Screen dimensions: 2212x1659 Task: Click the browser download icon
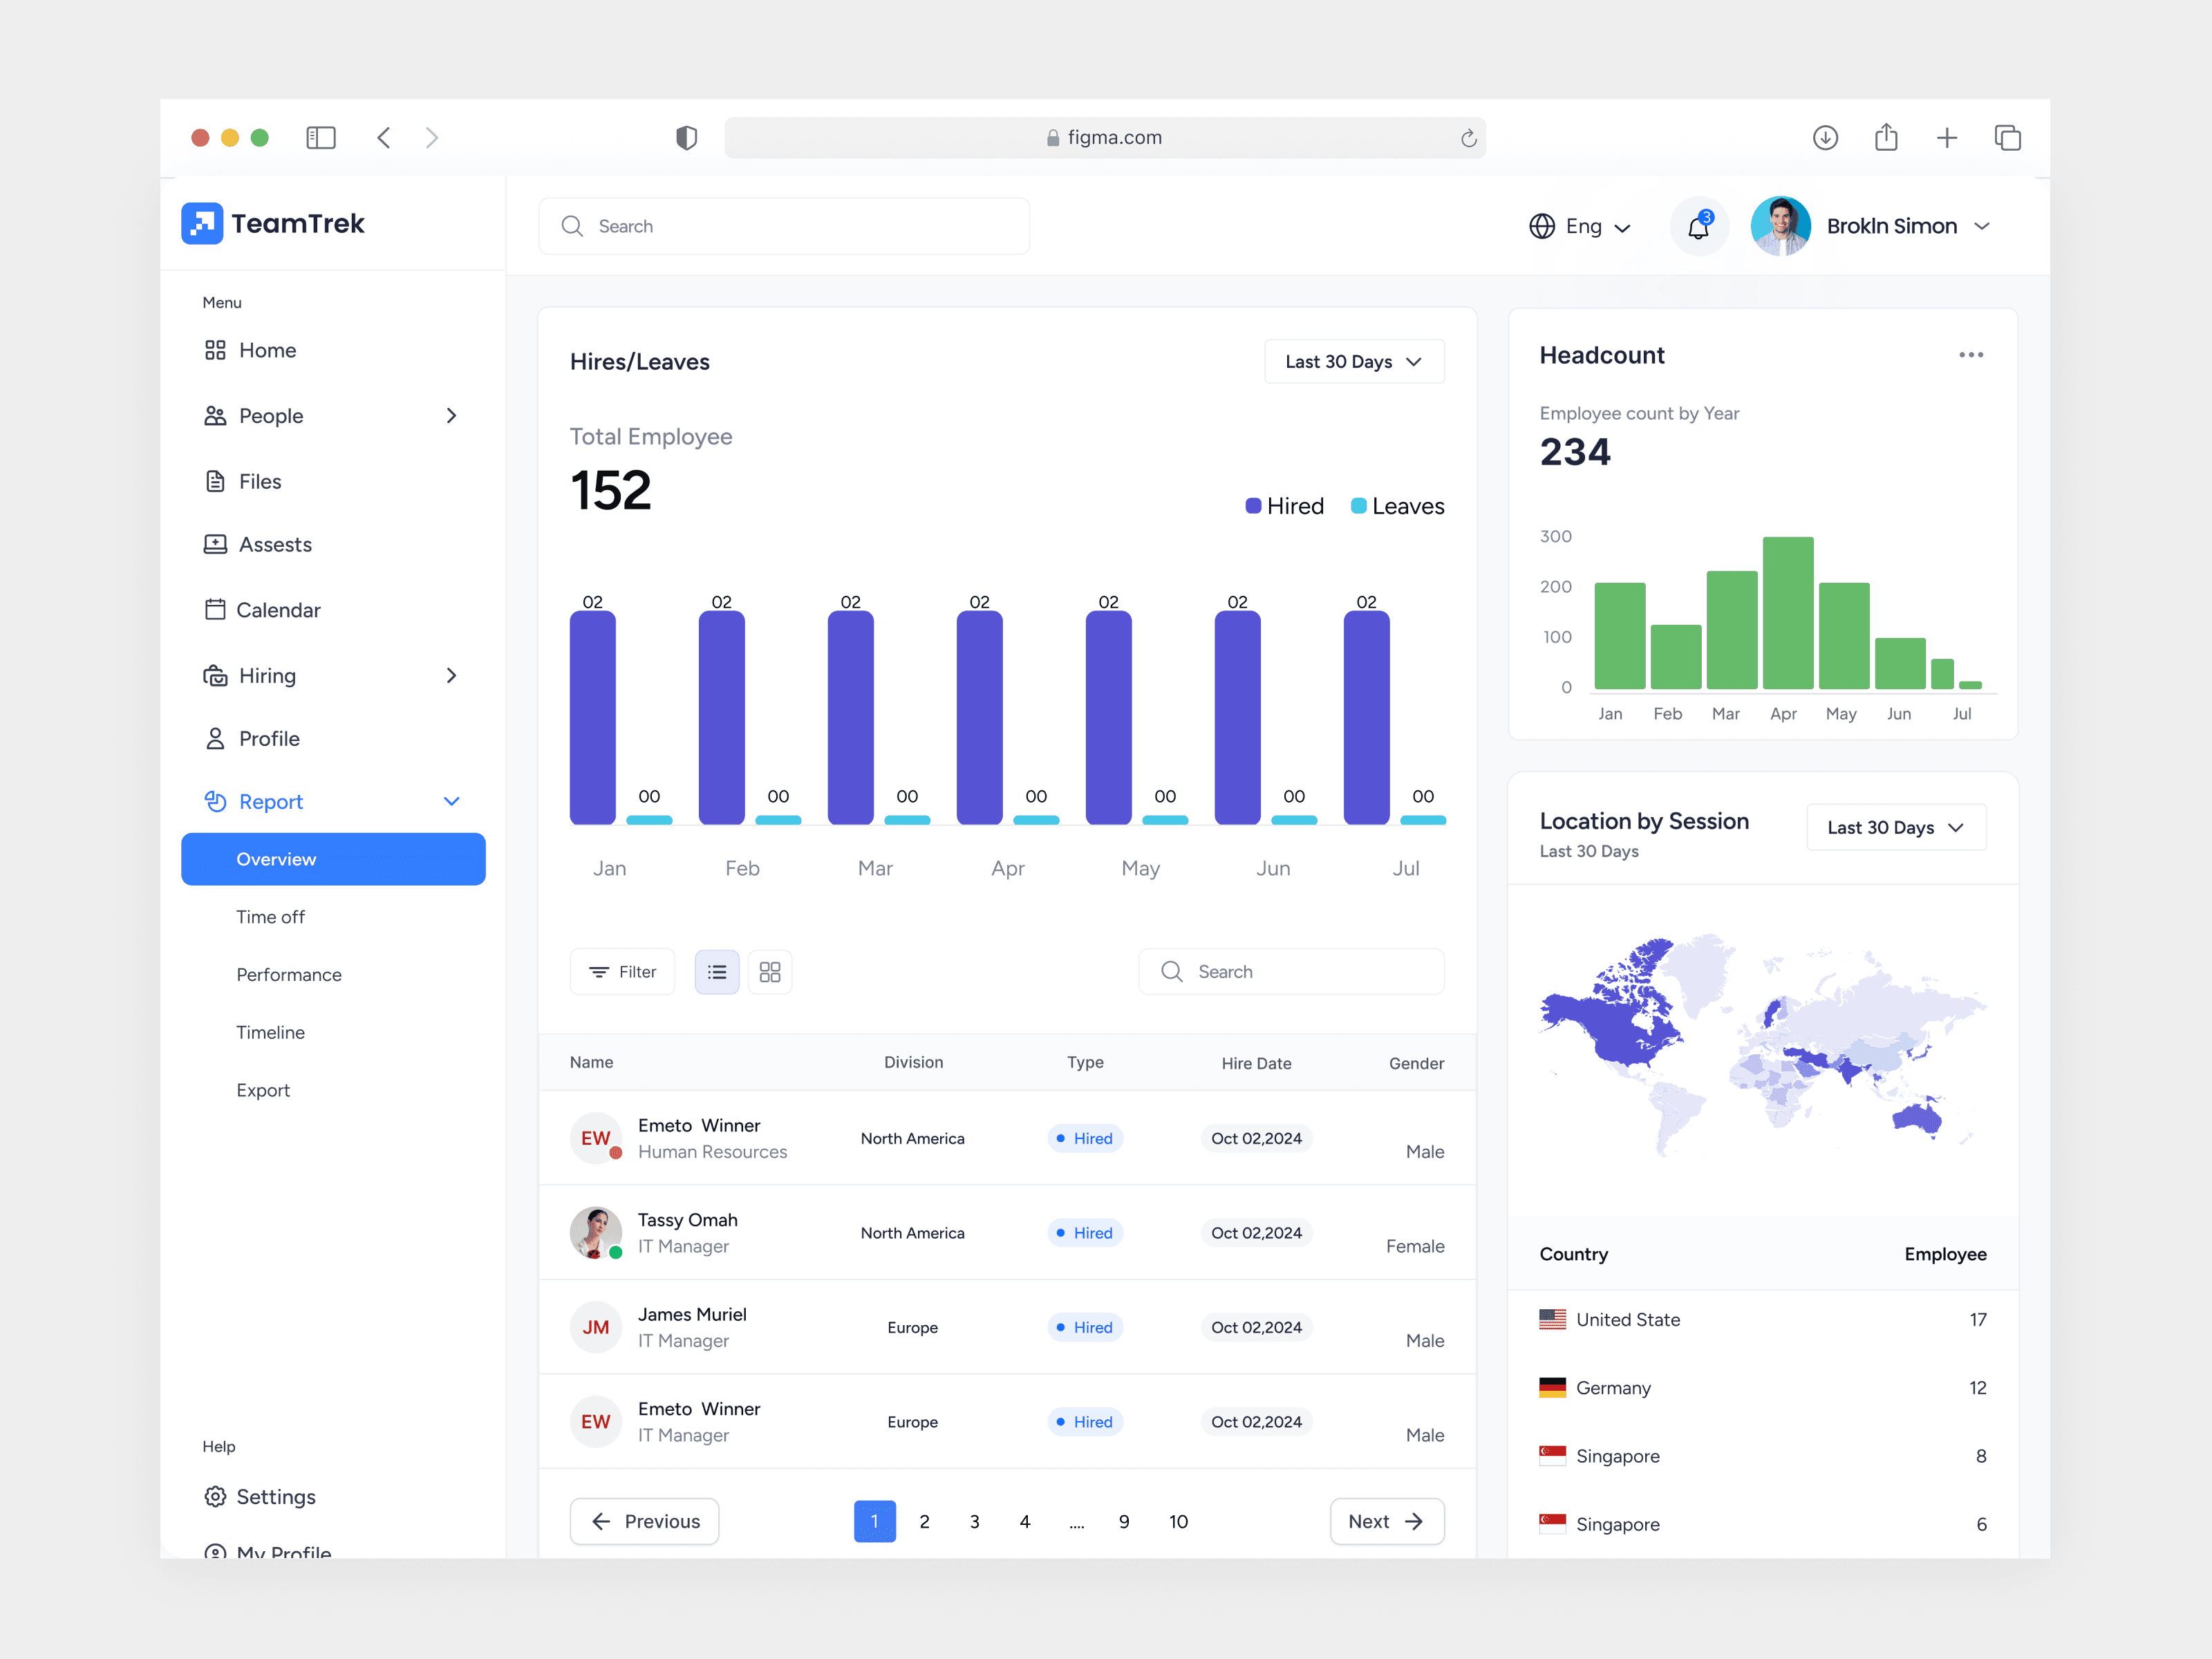[1825, 137]
